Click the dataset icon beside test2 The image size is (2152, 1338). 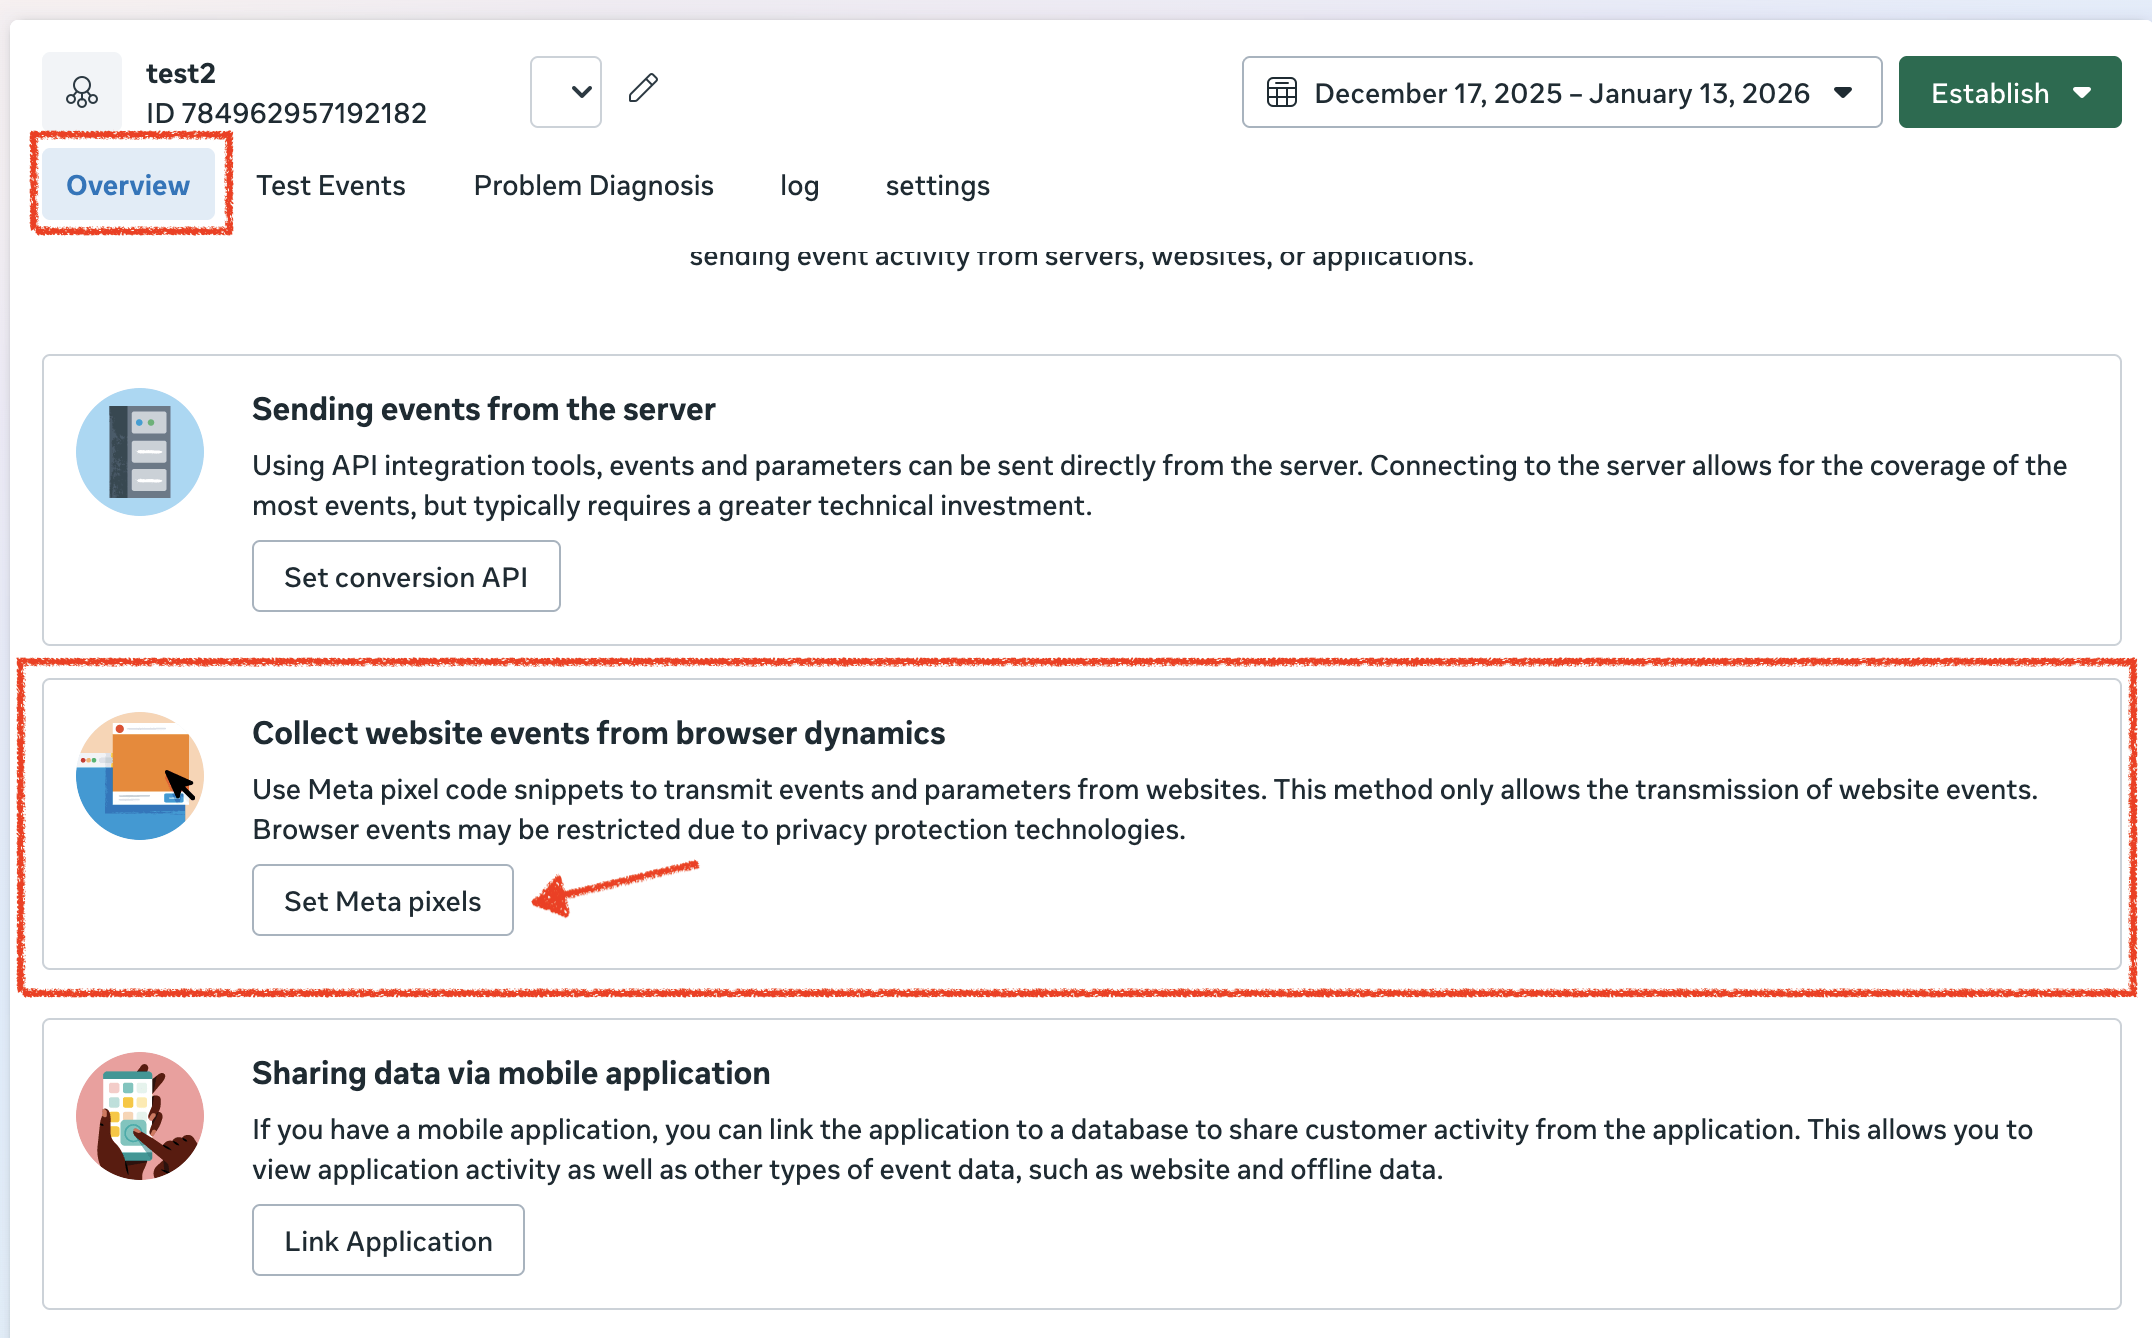(82, 92)
